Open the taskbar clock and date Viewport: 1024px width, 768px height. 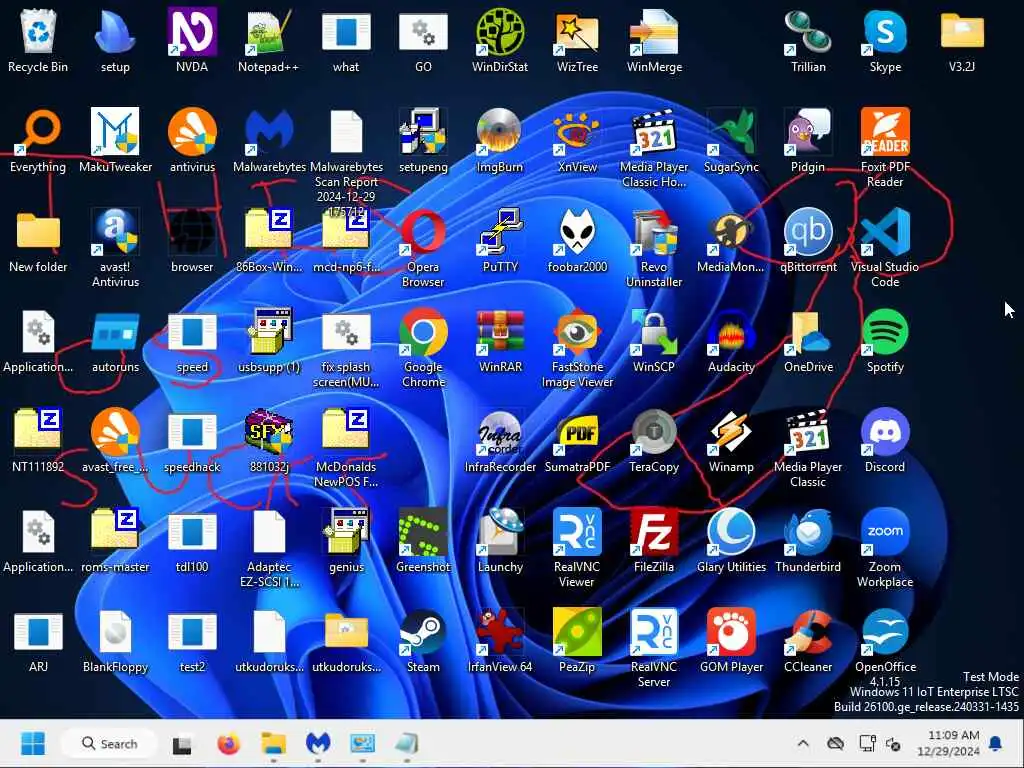948,743
